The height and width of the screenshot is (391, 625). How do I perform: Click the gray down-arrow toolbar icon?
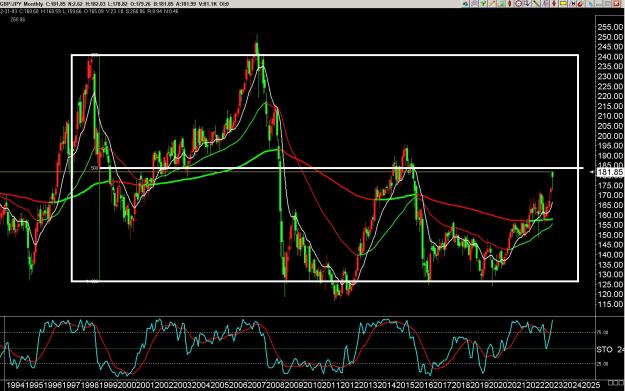[x=527, y=4]
